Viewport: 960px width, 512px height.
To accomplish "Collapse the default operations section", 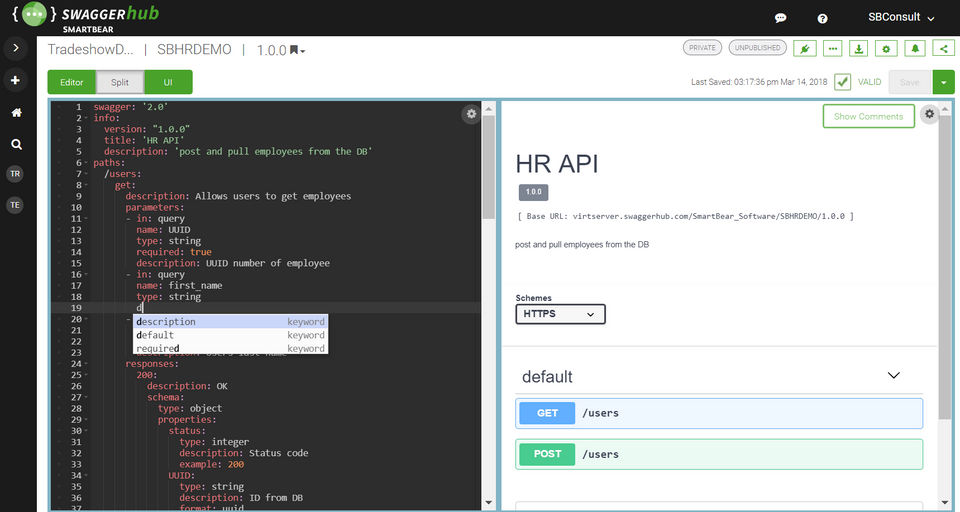I will (x=893, y=376).
